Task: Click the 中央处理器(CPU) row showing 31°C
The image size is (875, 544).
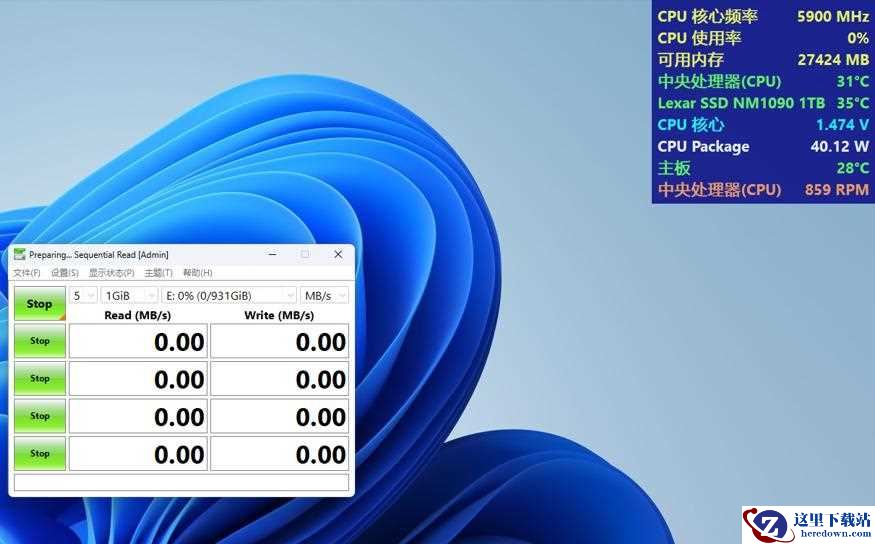Action: point(763,81)
